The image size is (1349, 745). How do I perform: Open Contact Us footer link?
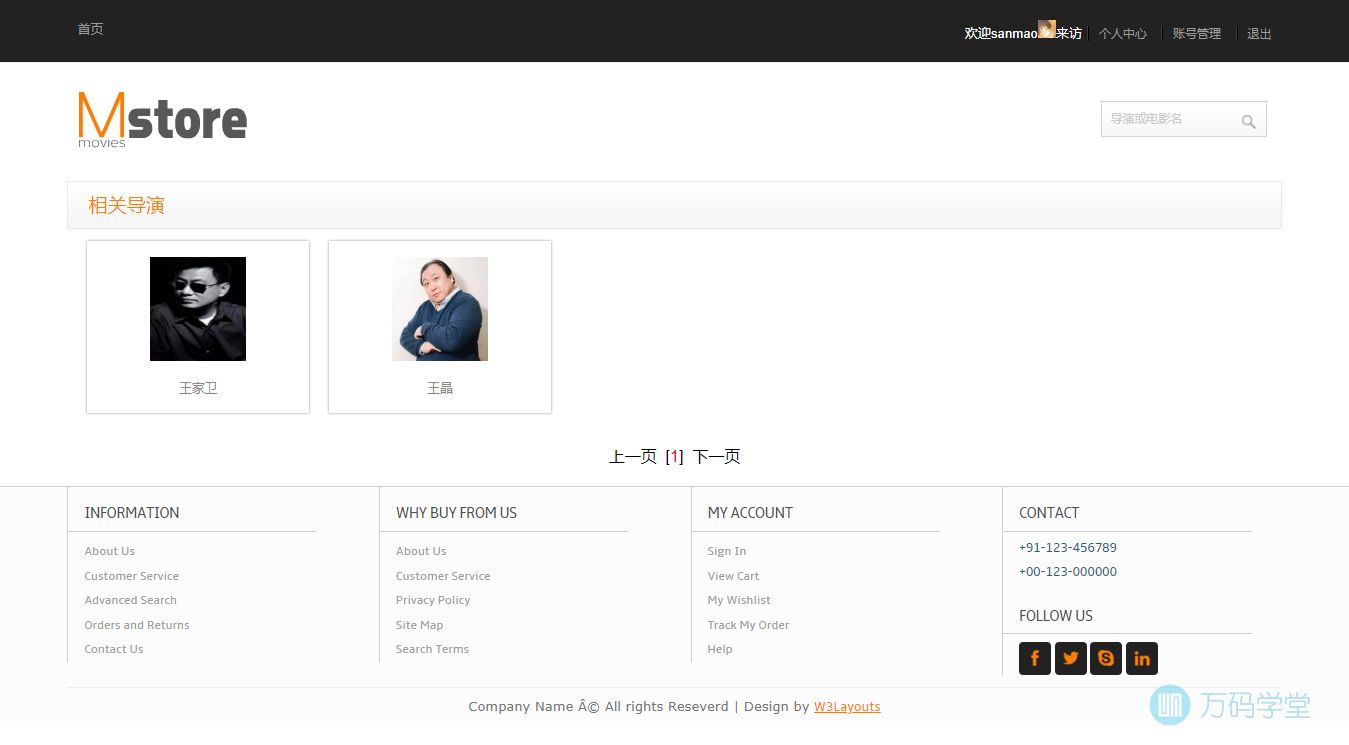click(x=114, y=649)
